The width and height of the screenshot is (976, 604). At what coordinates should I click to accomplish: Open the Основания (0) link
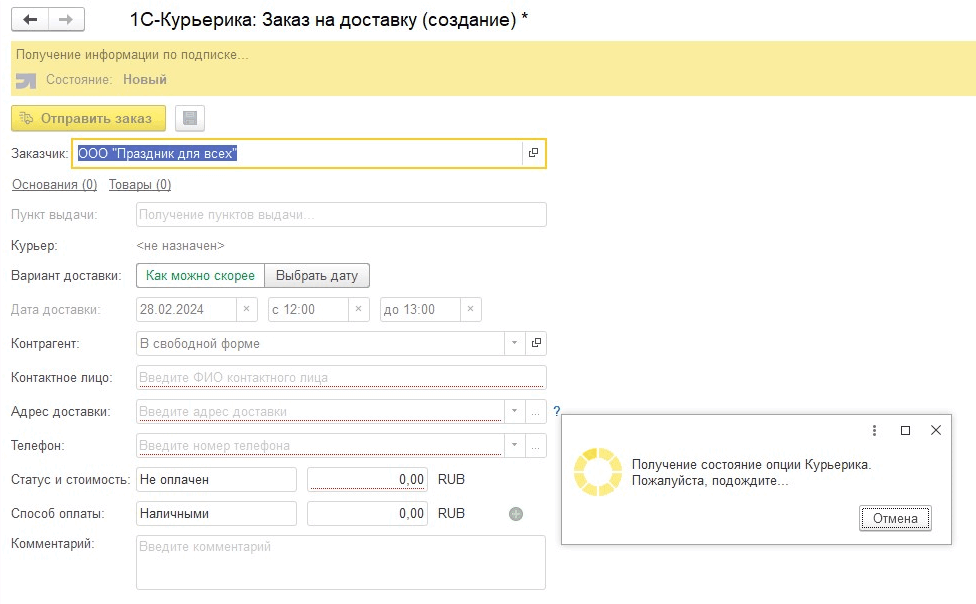coord(55,185)
